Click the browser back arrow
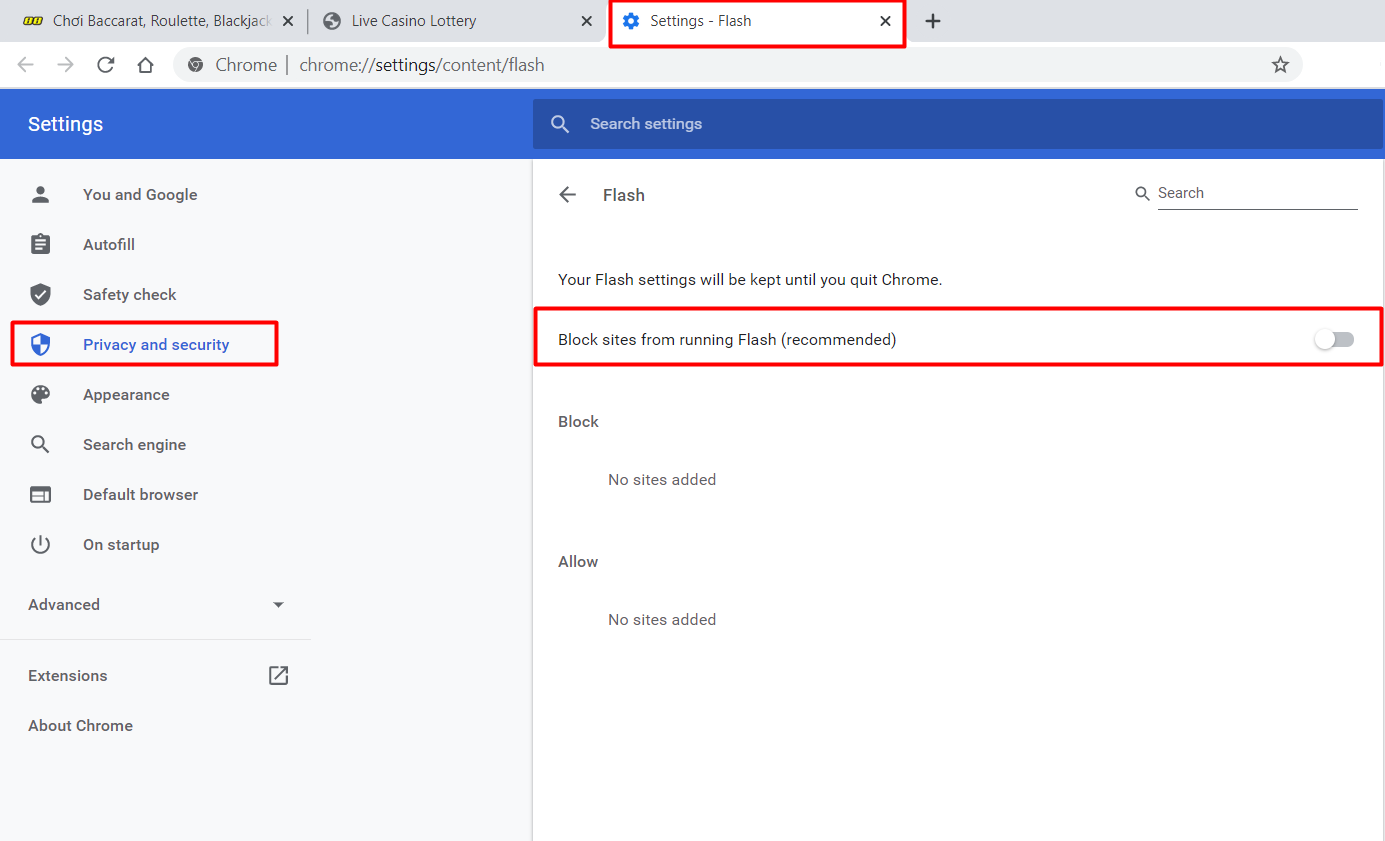Screen dimensions: 1385x841 tap(26, 65)
